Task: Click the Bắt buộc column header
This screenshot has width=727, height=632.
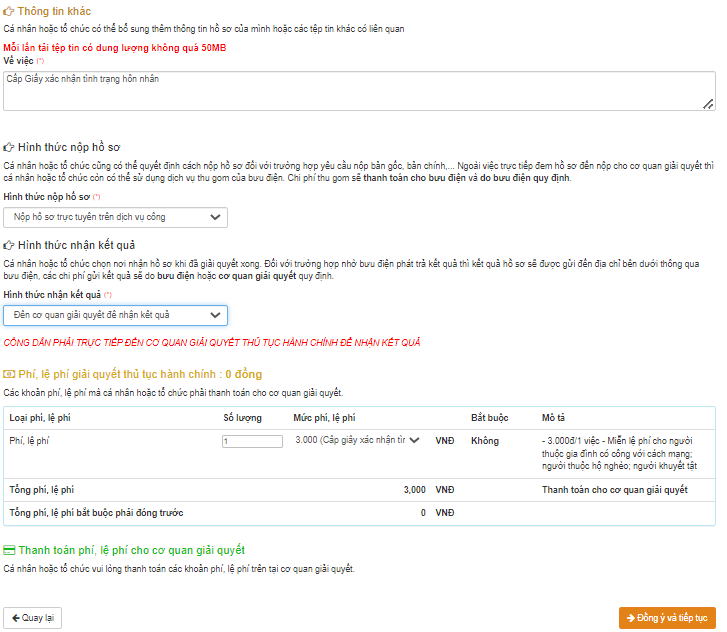Action: (x=490, y=416)
